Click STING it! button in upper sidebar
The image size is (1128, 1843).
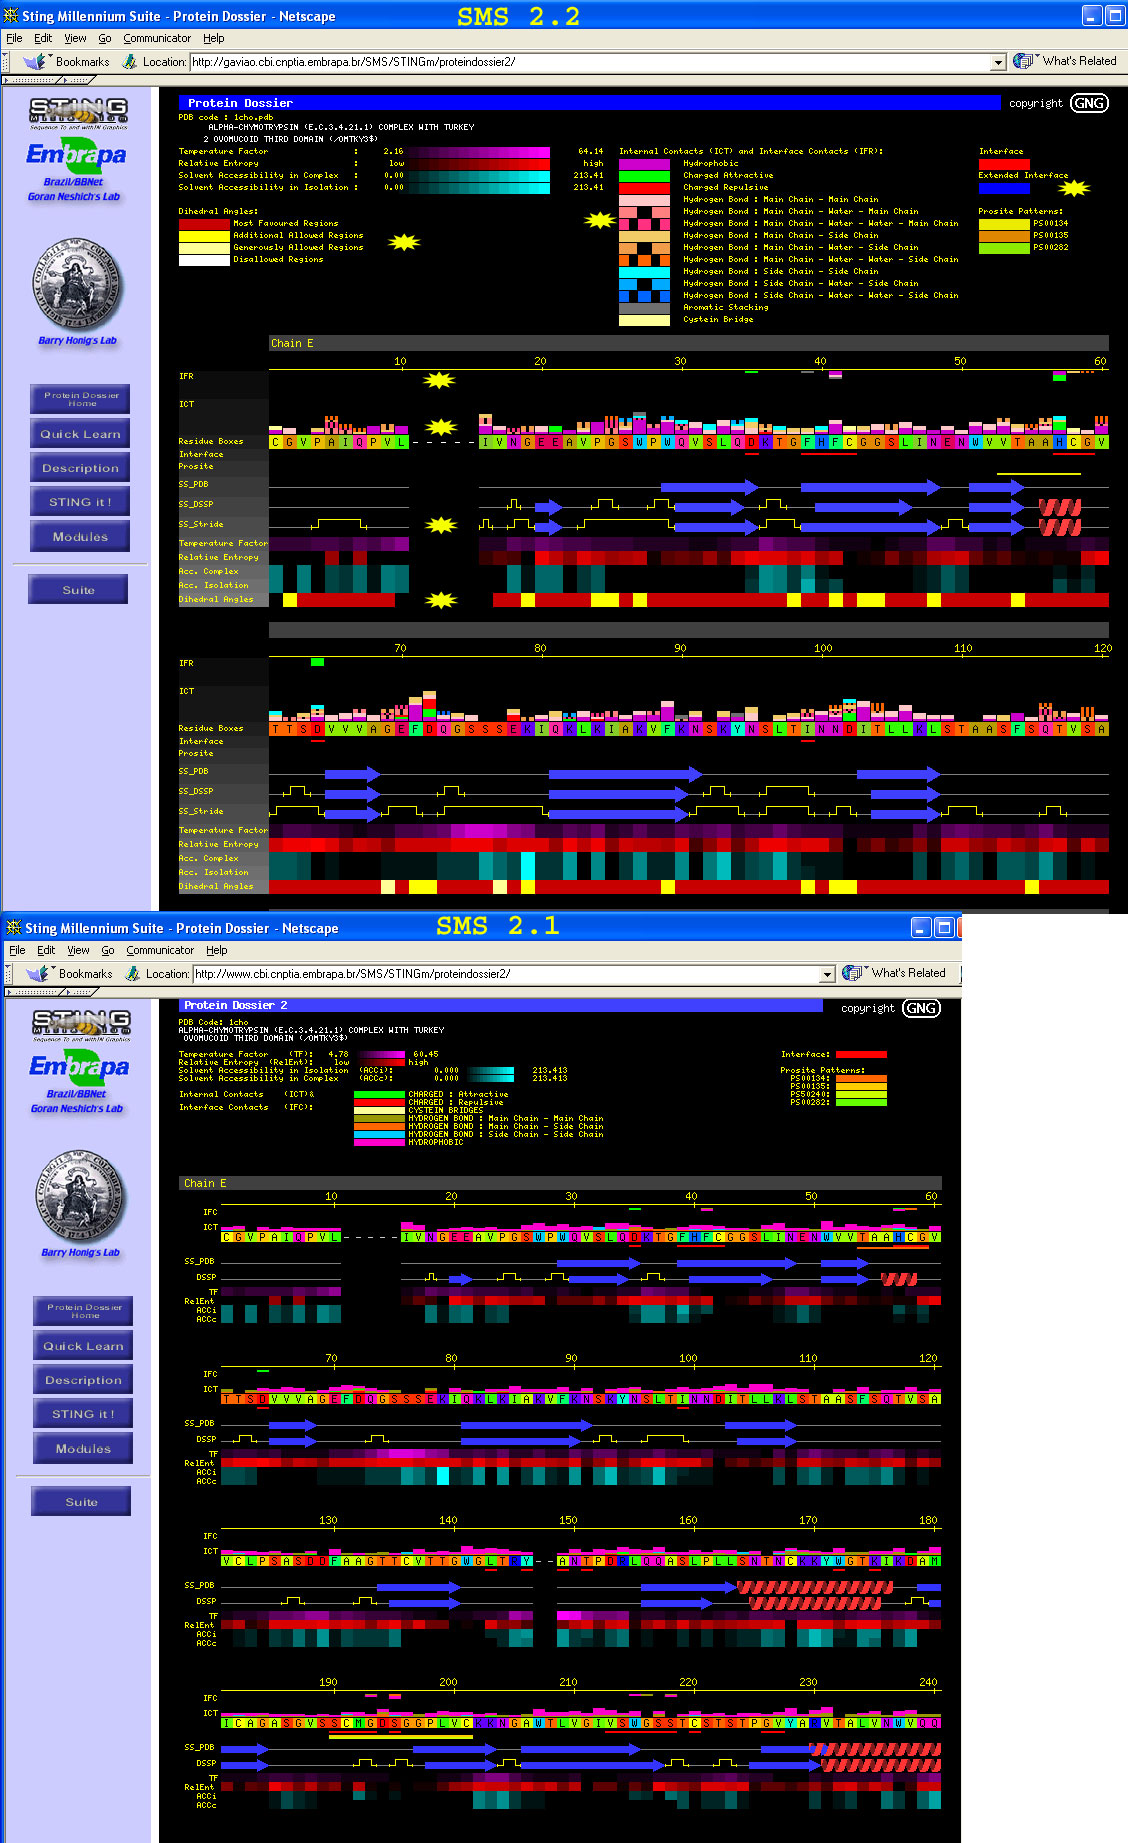coord(80,502)
